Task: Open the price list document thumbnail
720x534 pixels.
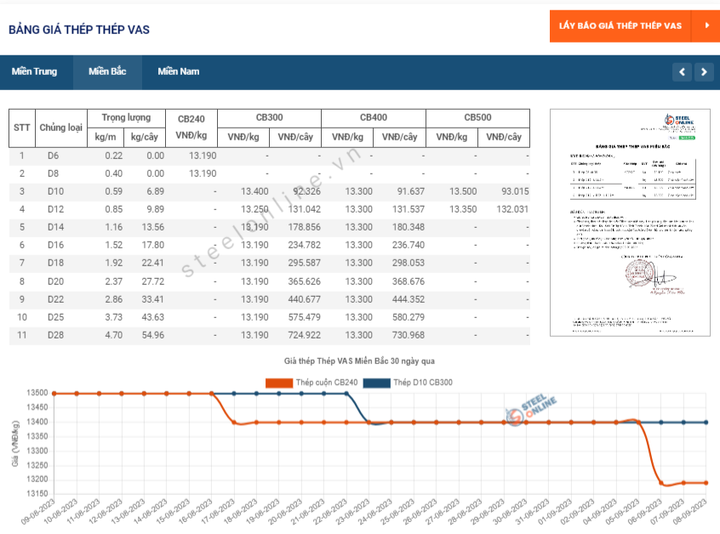Action: [630, 223]
